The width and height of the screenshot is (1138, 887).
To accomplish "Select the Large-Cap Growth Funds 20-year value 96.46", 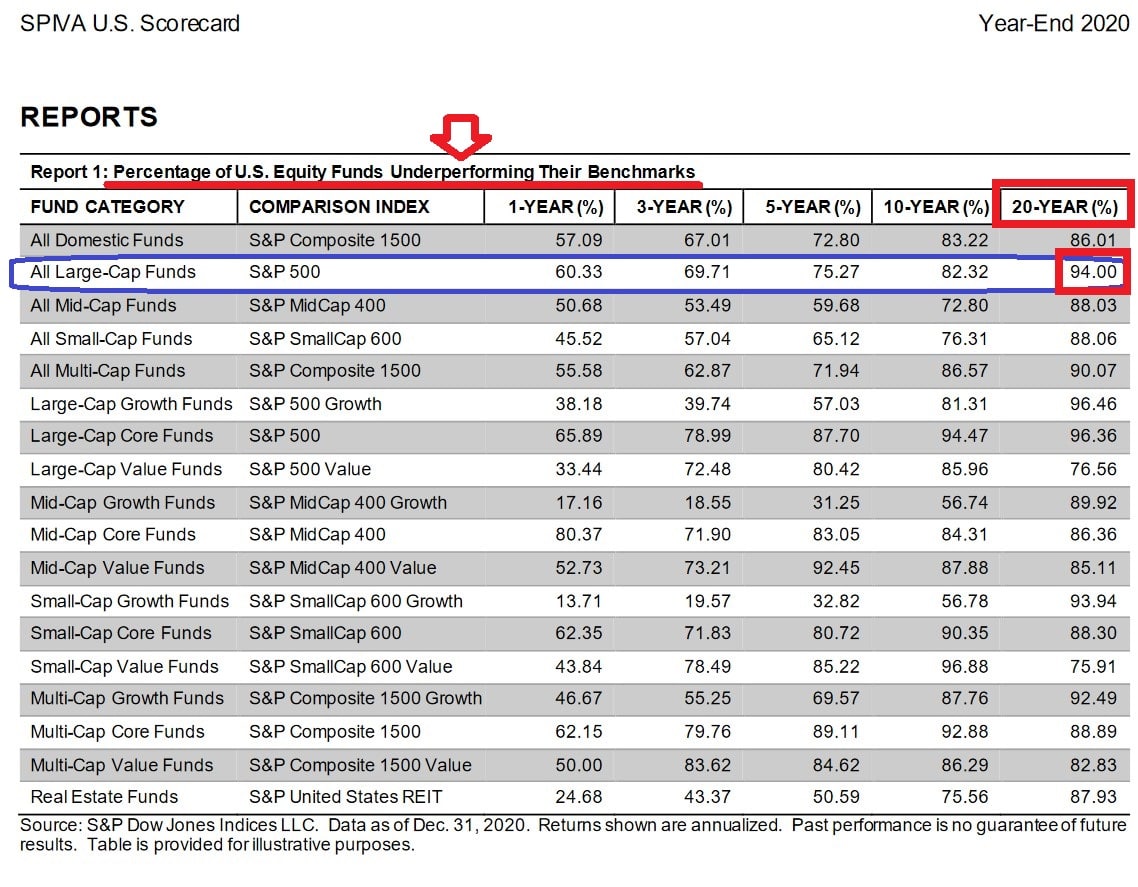I will click(1092, 404).
